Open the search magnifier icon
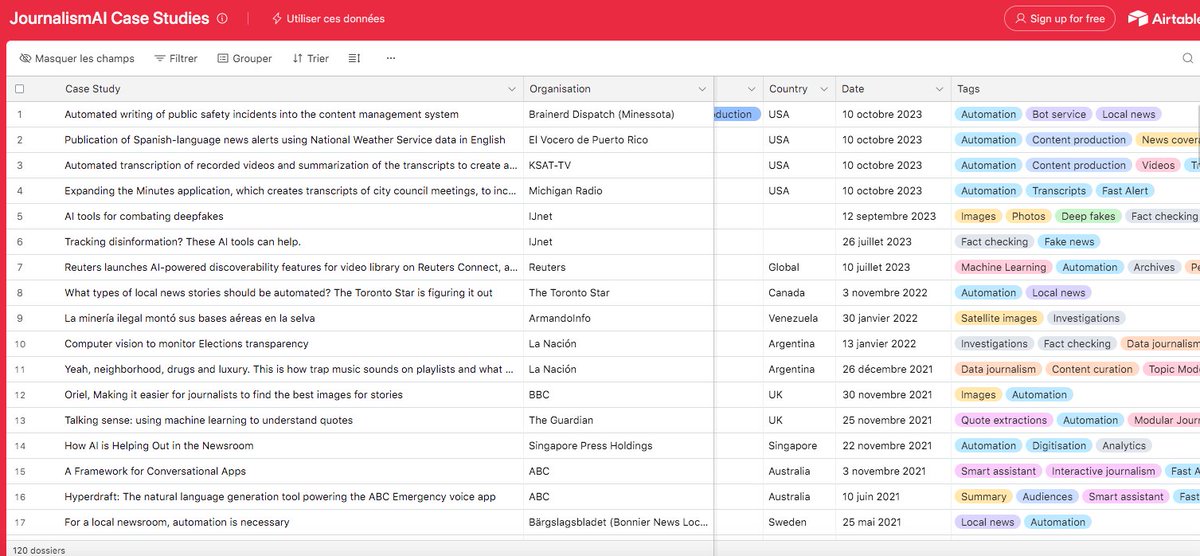 (x=1187, y=59)
